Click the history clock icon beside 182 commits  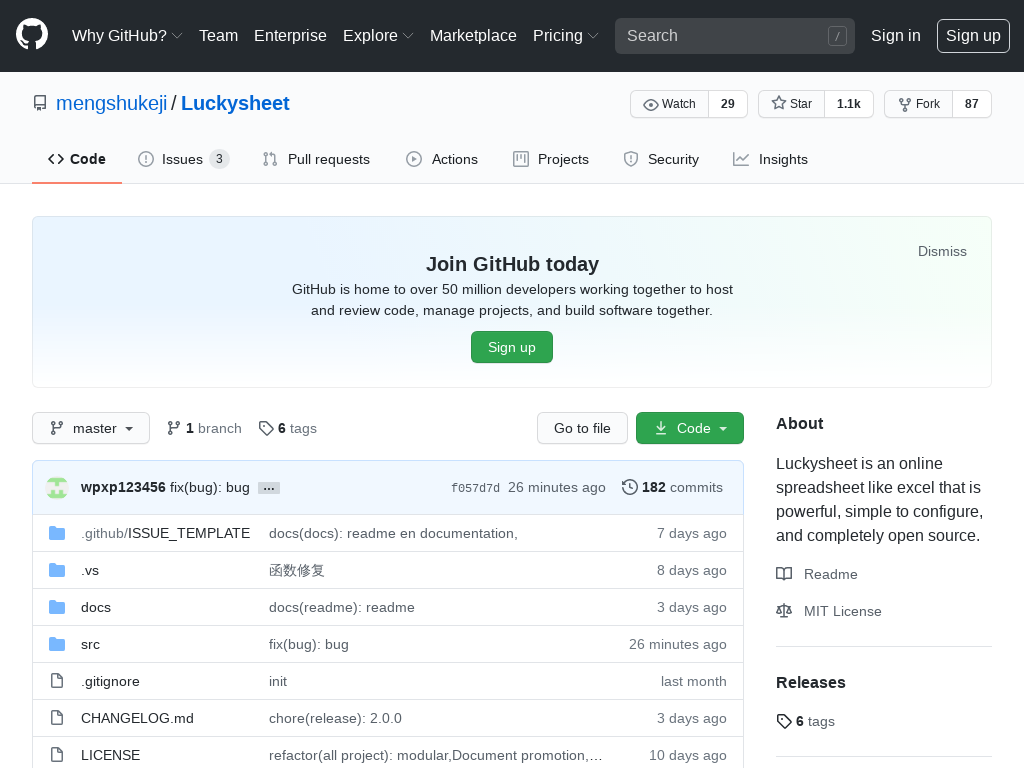630,487
